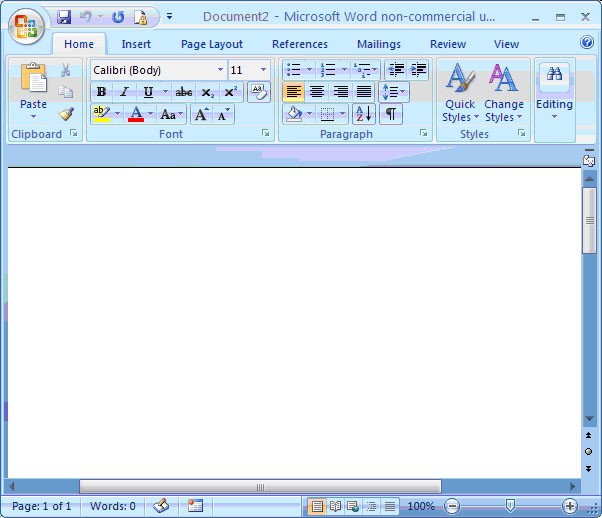Click the Save icon in Quick Access Toolbar
This screenshot has height=518, width=602.
64,17
